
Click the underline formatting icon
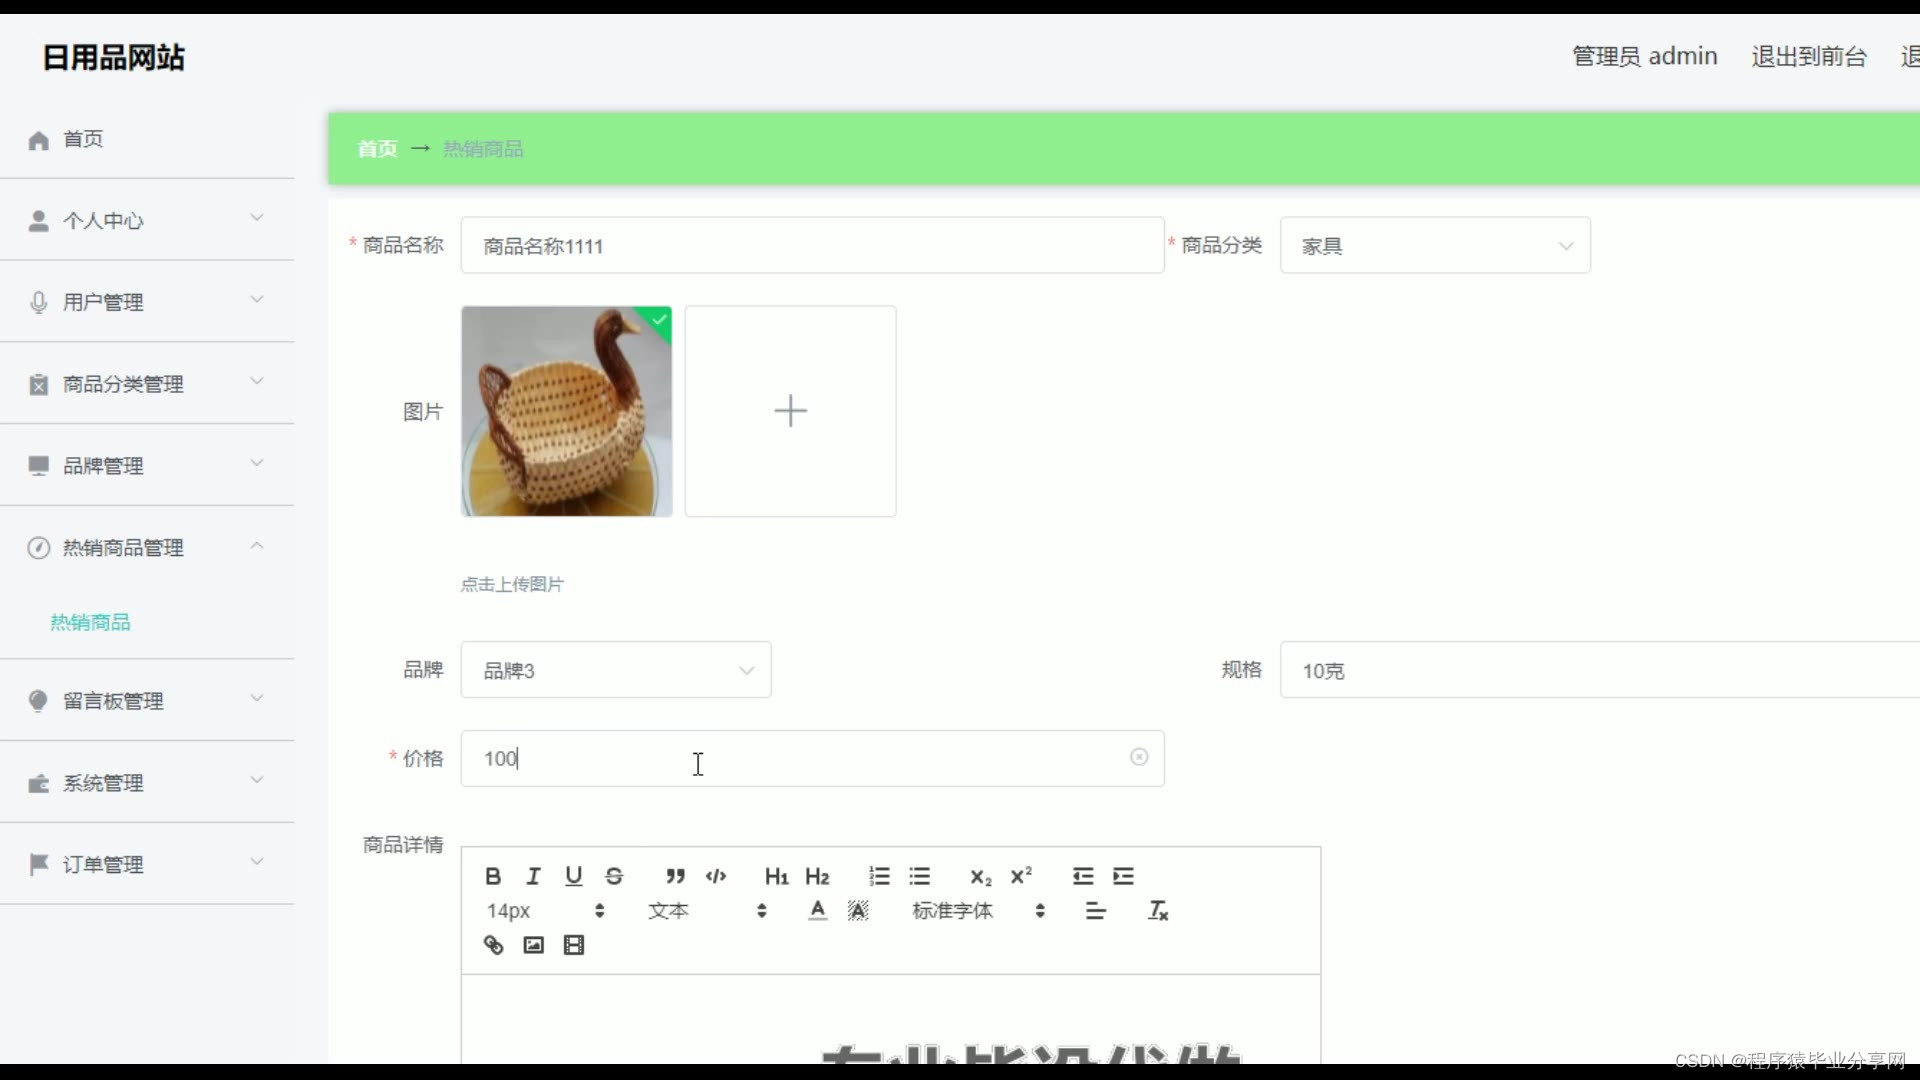tap(573, 876)
